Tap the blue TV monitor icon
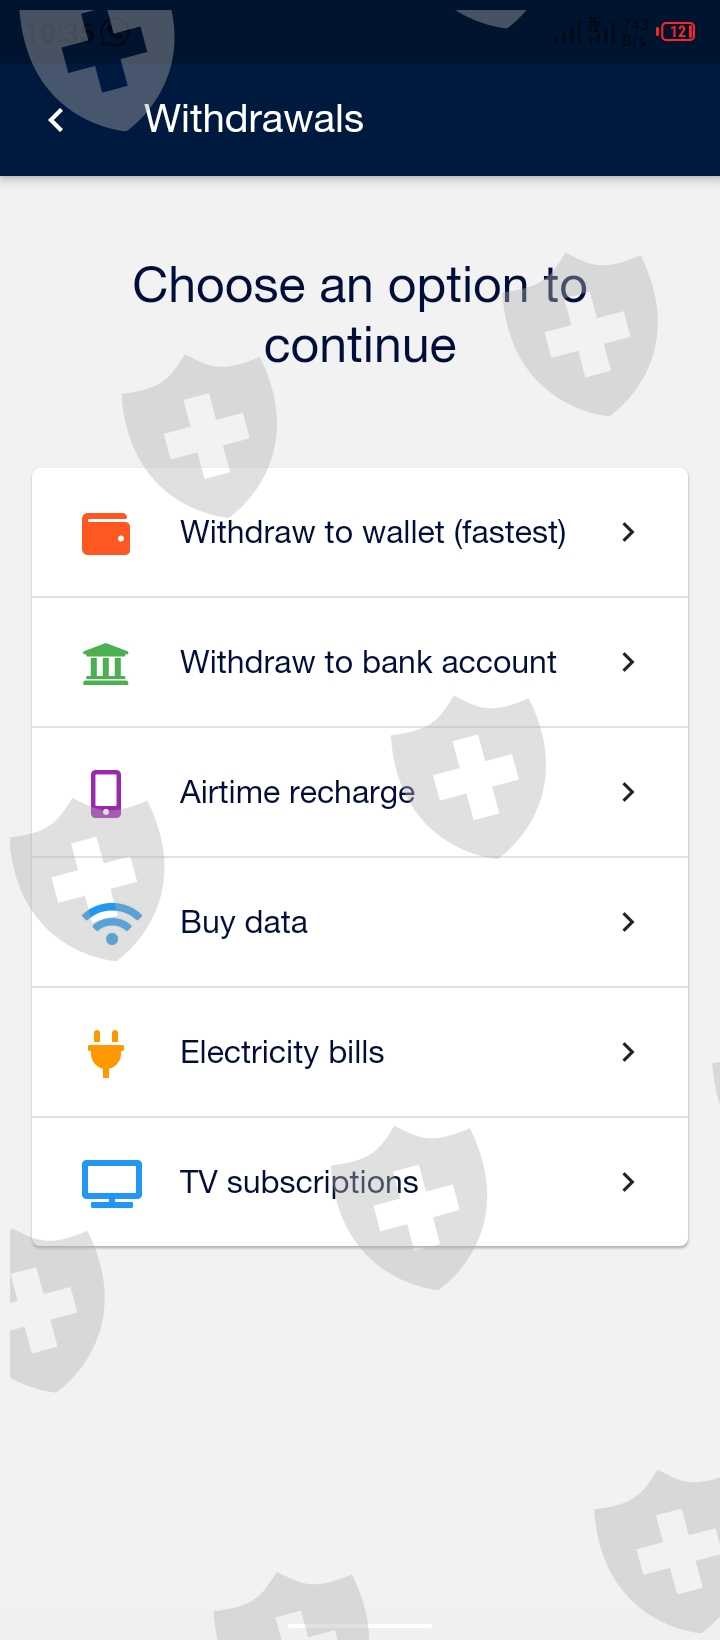 (111, 1183)
